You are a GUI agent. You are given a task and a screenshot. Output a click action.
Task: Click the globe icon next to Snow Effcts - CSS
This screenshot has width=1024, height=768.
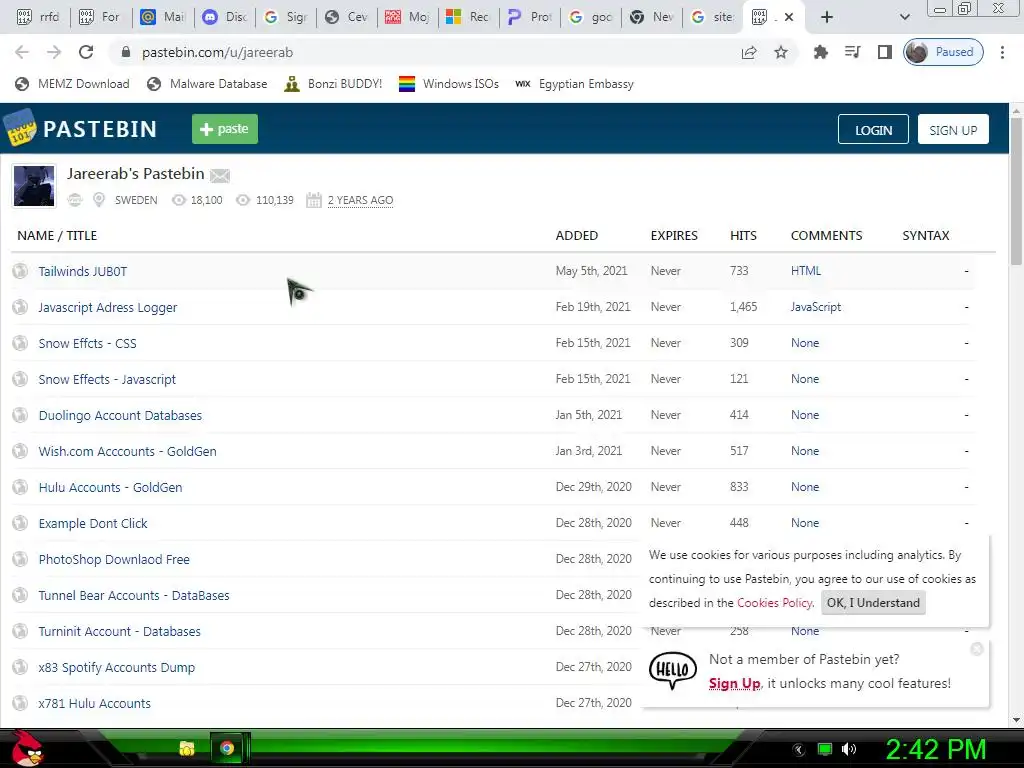[x=20, y=342]
